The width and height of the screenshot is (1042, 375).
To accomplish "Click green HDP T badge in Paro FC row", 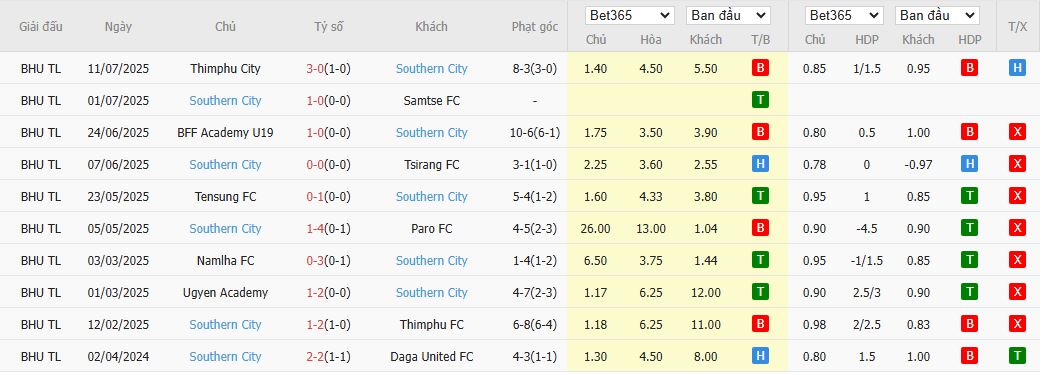I will [x=969, y=228].
